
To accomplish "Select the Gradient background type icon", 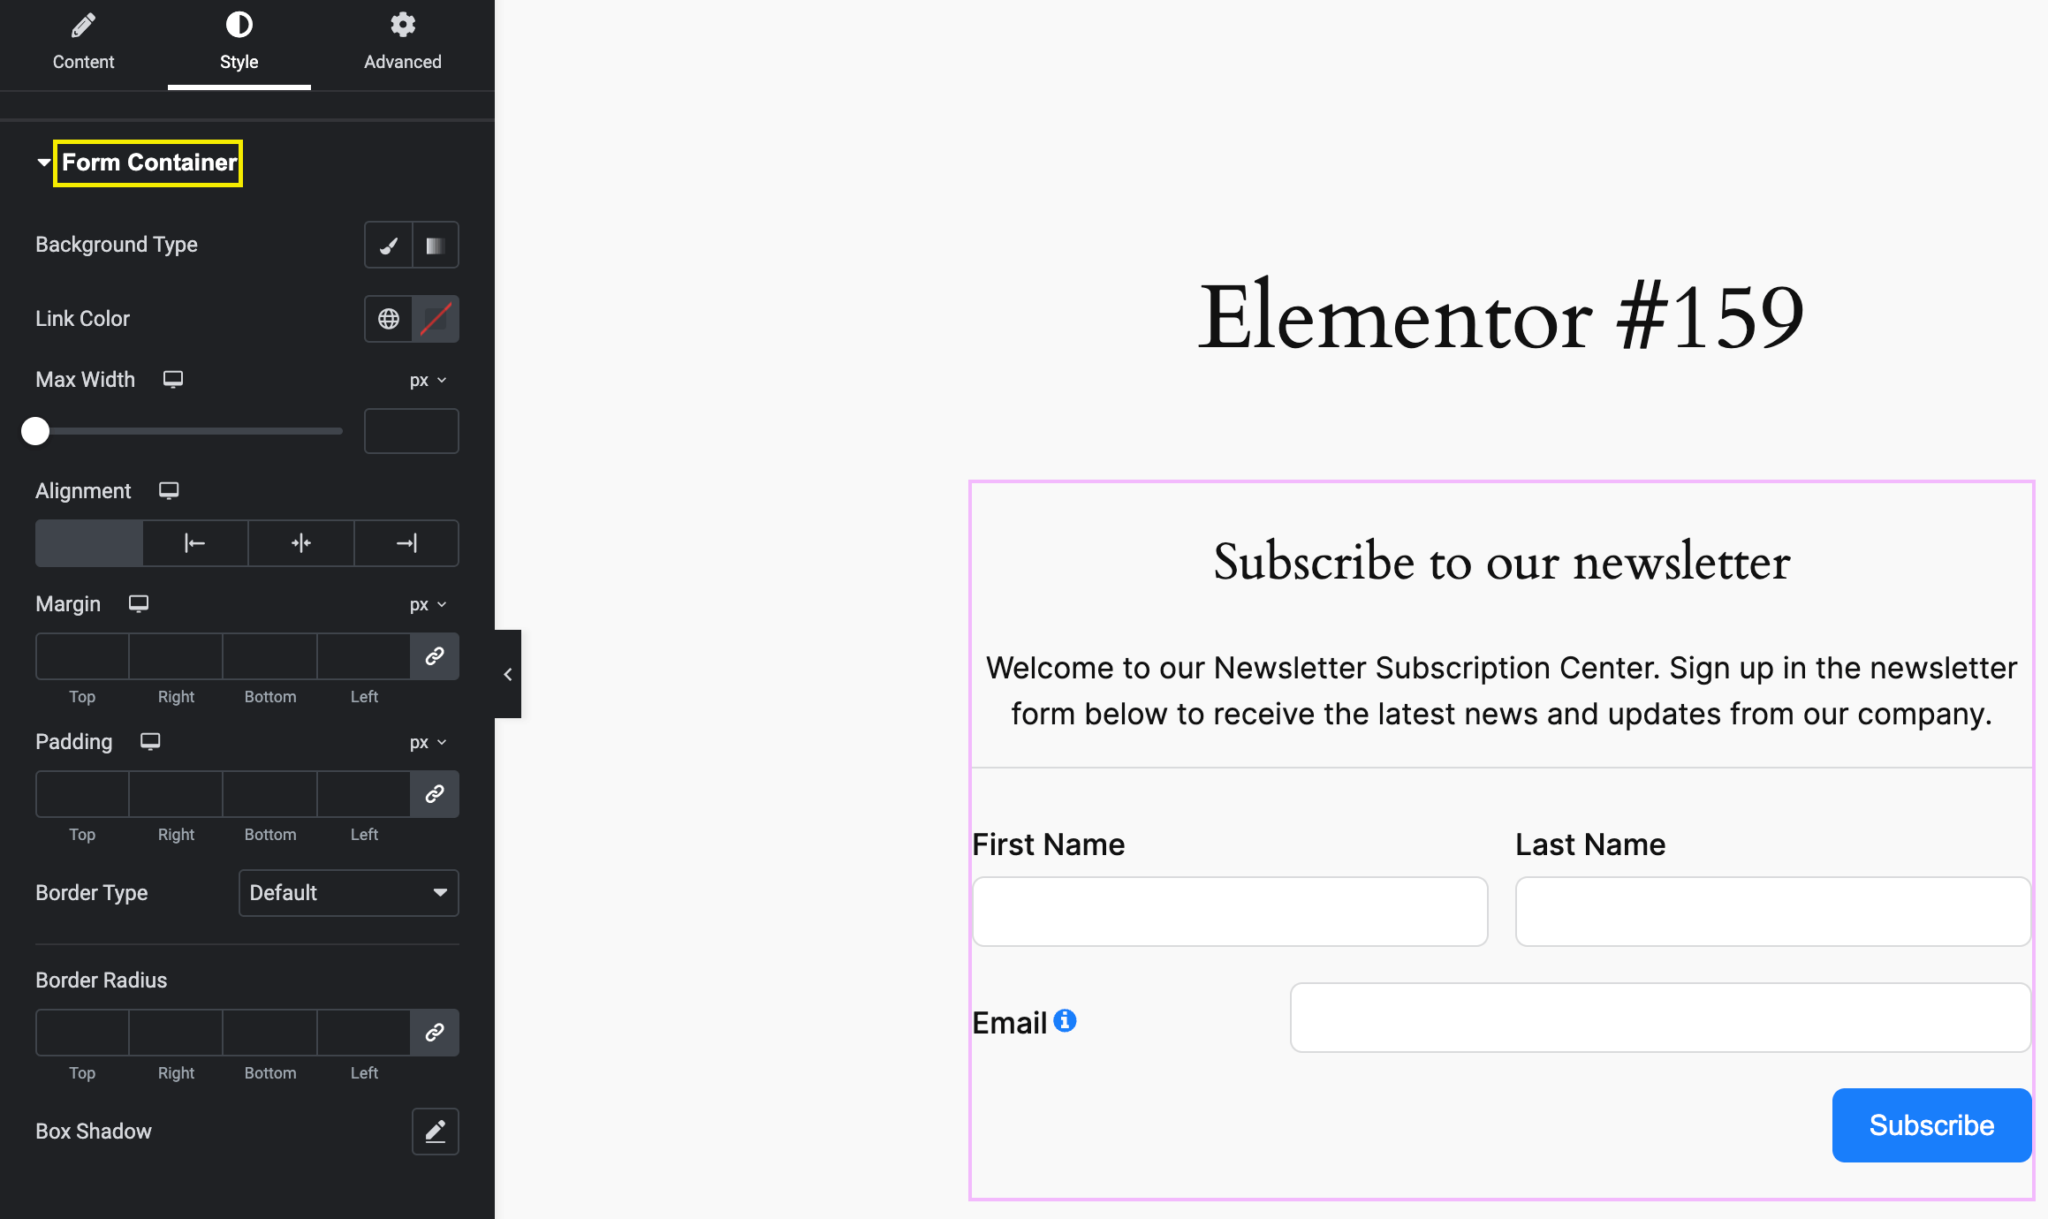I will (435, 245).
